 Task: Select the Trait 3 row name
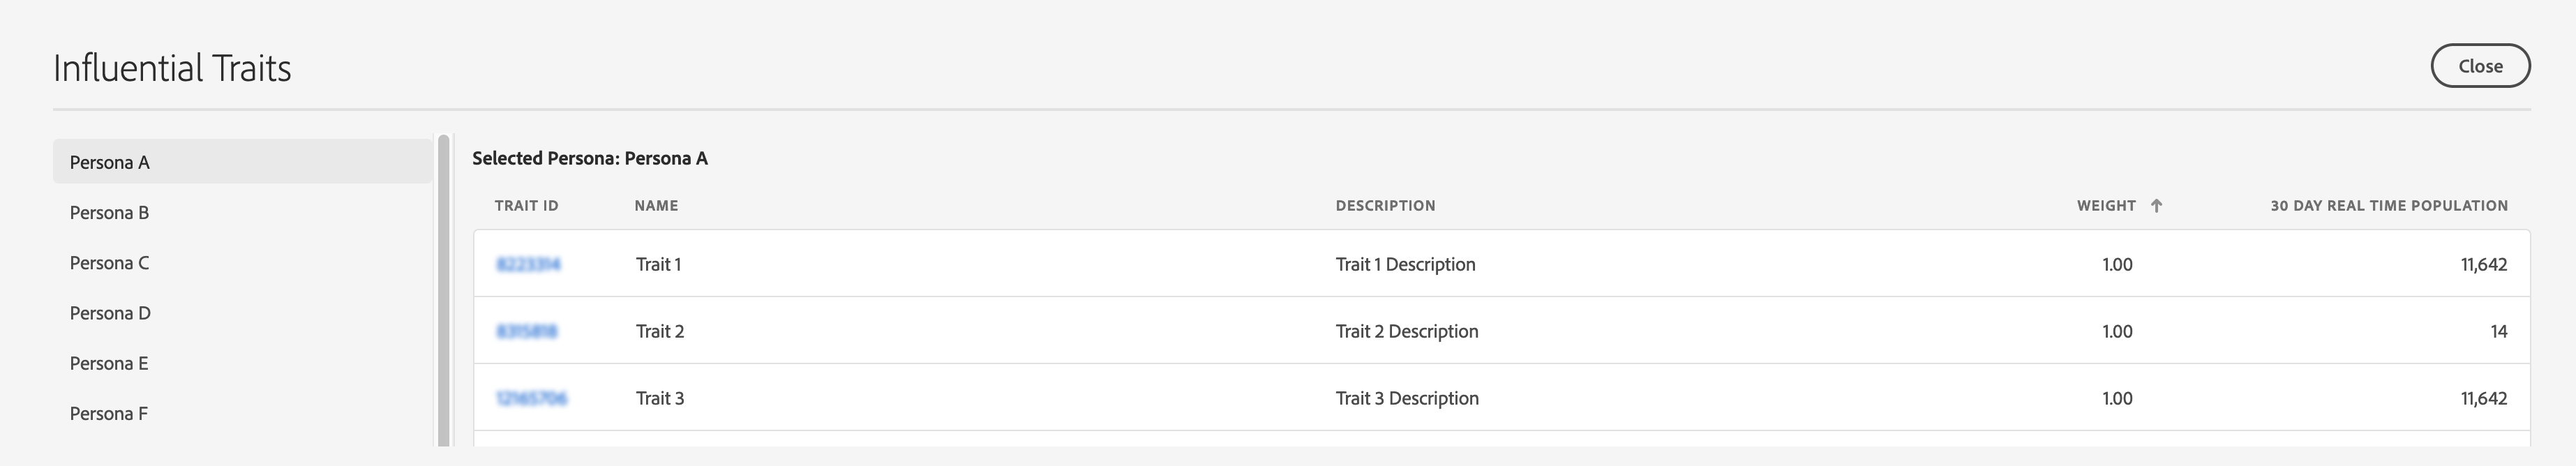point(660,398)
